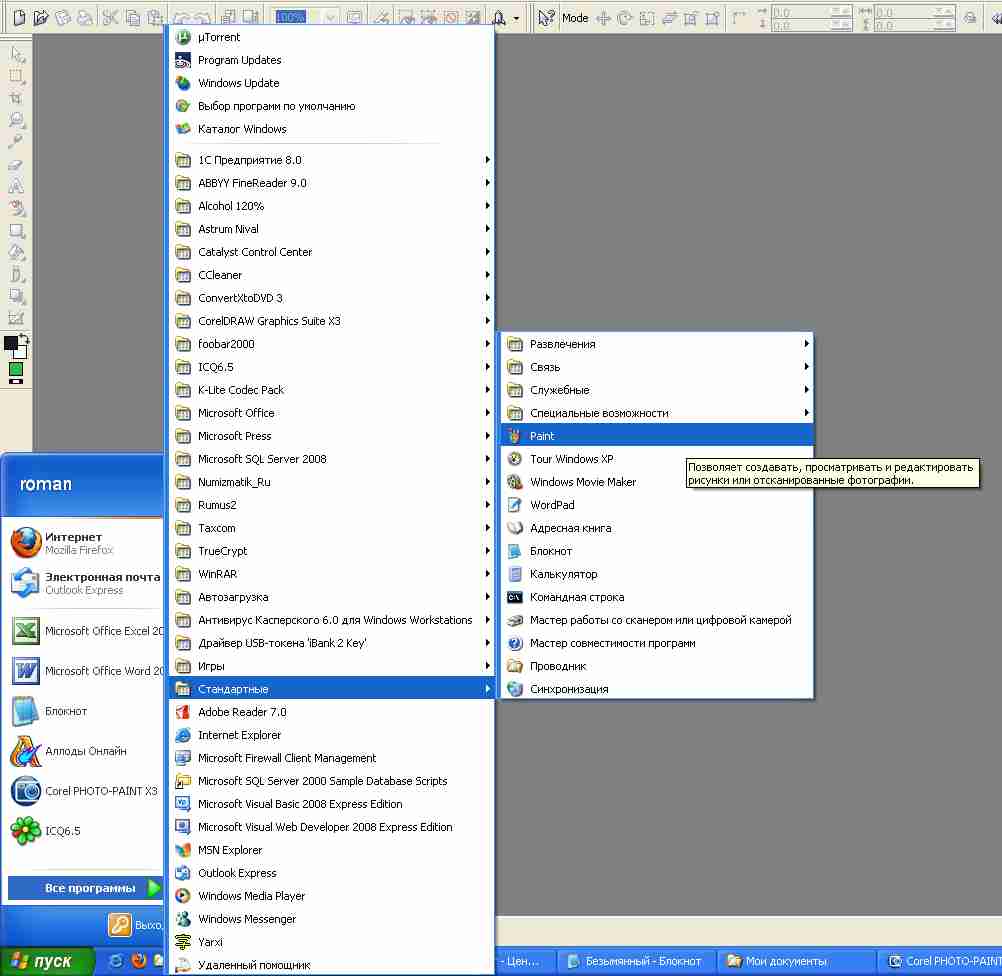Open Проводник

click(x=657, y=666)
